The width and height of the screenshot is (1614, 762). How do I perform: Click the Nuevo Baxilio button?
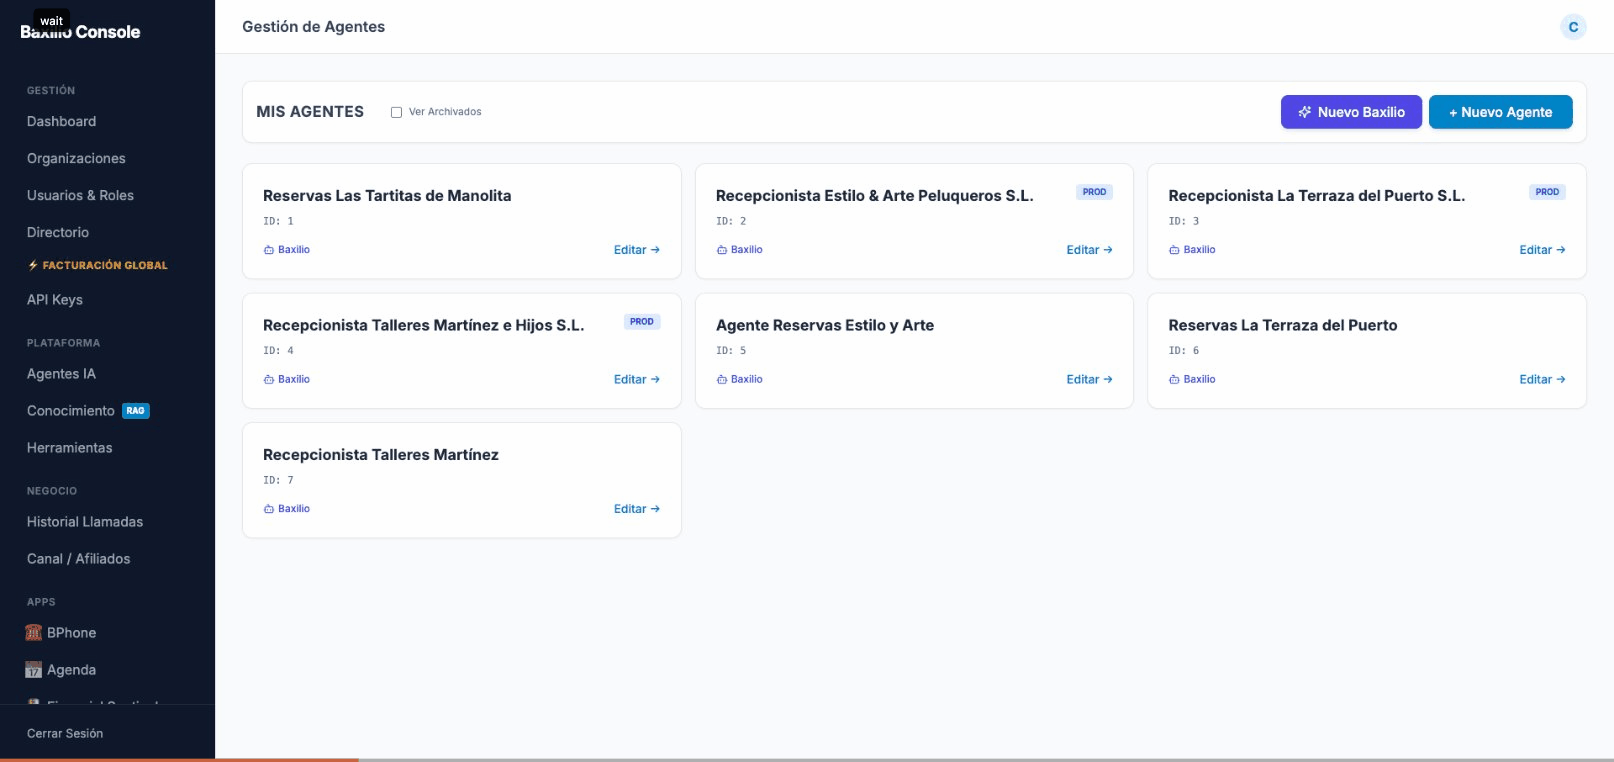(1351, 112)
